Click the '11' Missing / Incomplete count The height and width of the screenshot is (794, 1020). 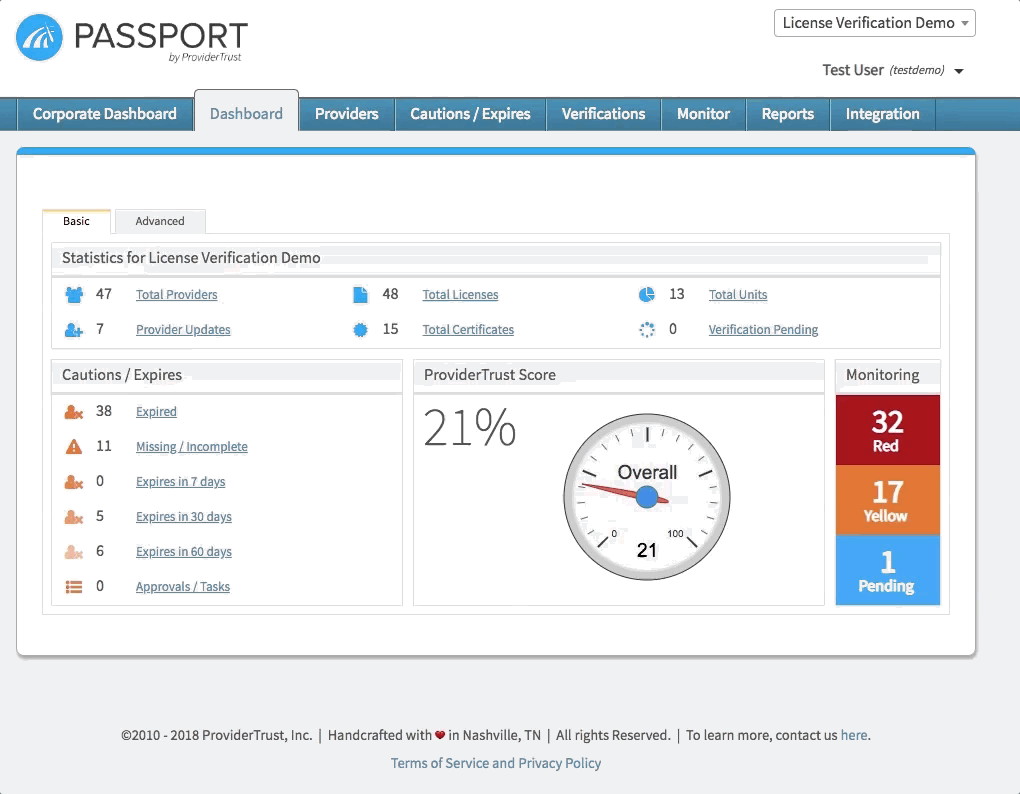tap(103, 446)
